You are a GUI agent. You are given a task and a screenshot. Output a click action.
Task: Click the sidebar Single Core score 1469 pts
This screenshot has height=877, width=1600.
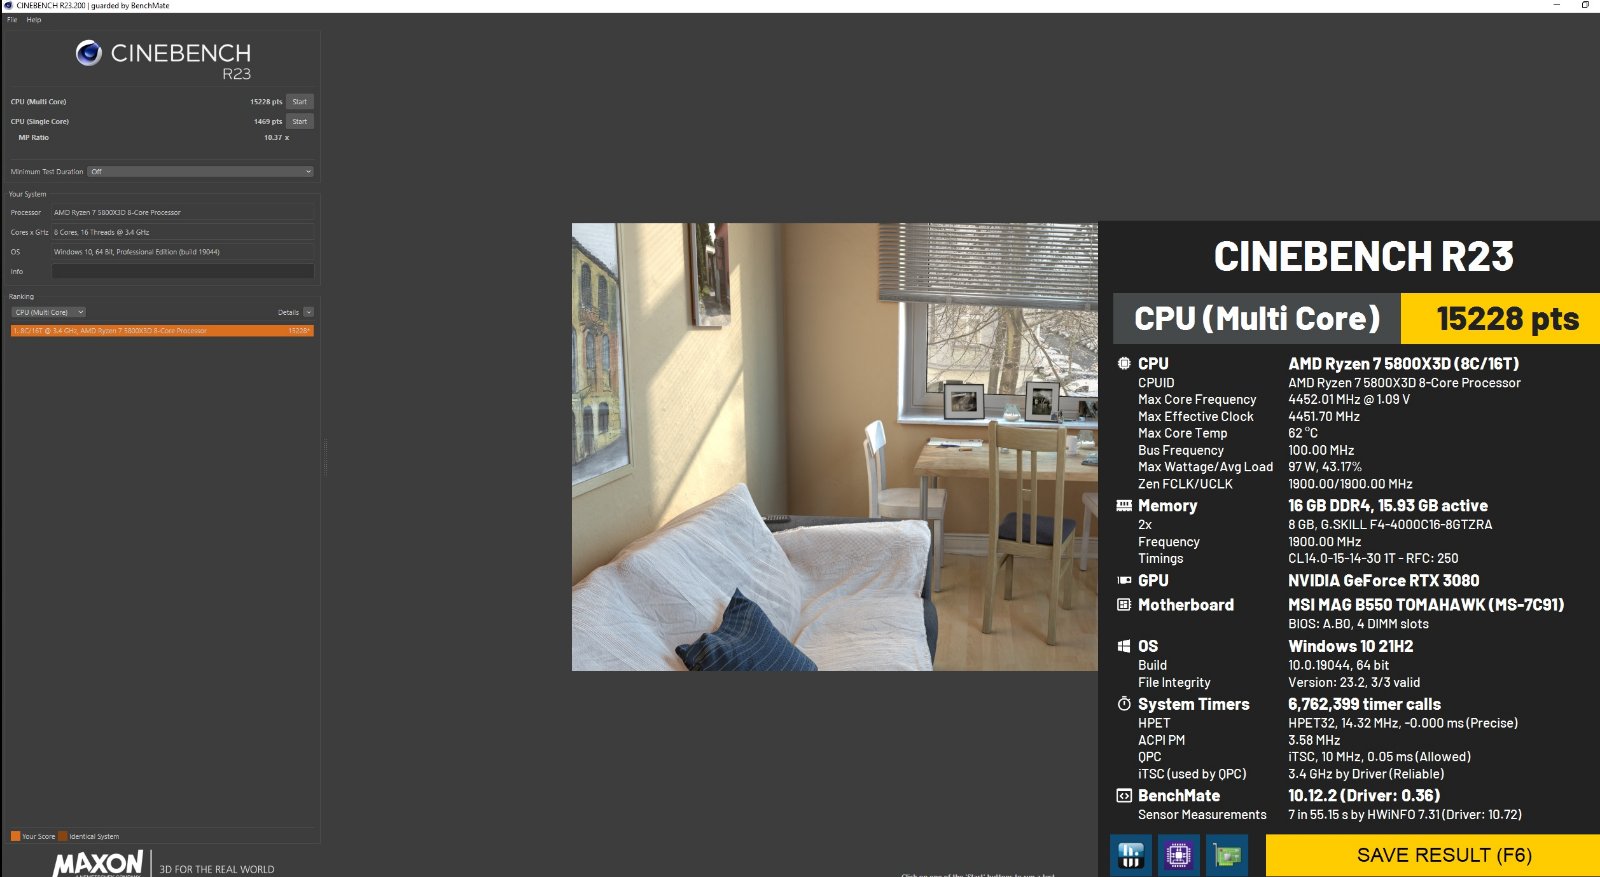pos(268,122)
